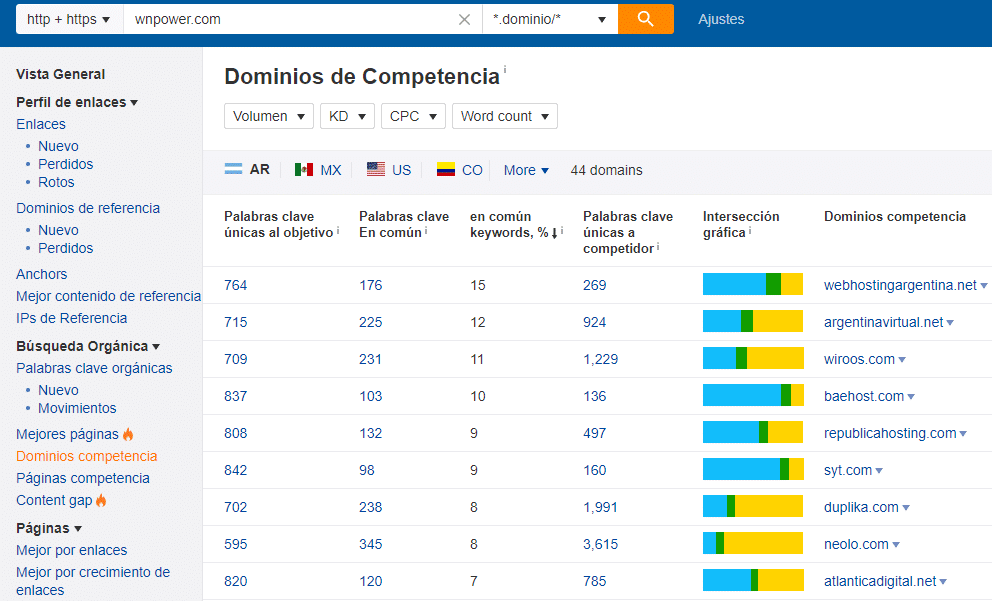
Task: Open the atlanticadigital.net competitor link
Action: [880, 581]
